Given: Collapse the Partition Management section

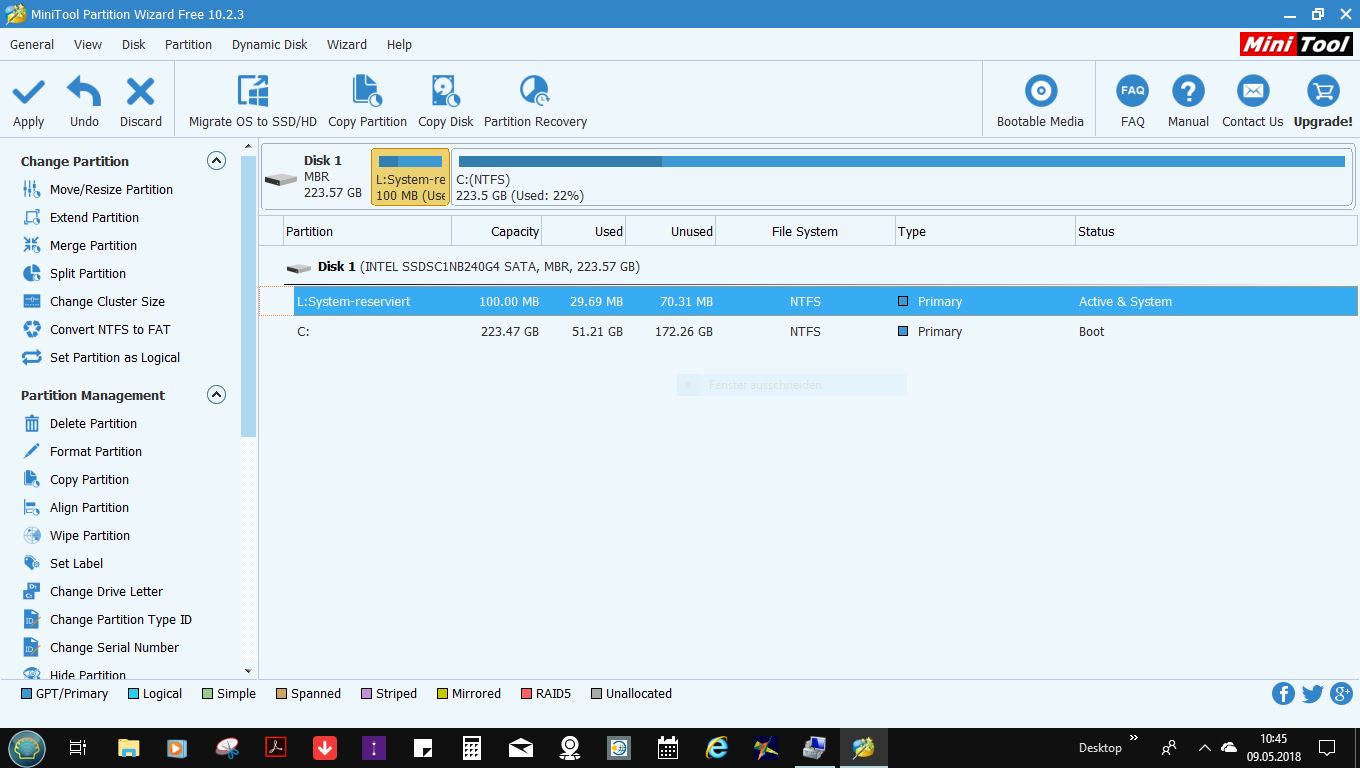Looking at the screenshot, I should coord(216,394).
